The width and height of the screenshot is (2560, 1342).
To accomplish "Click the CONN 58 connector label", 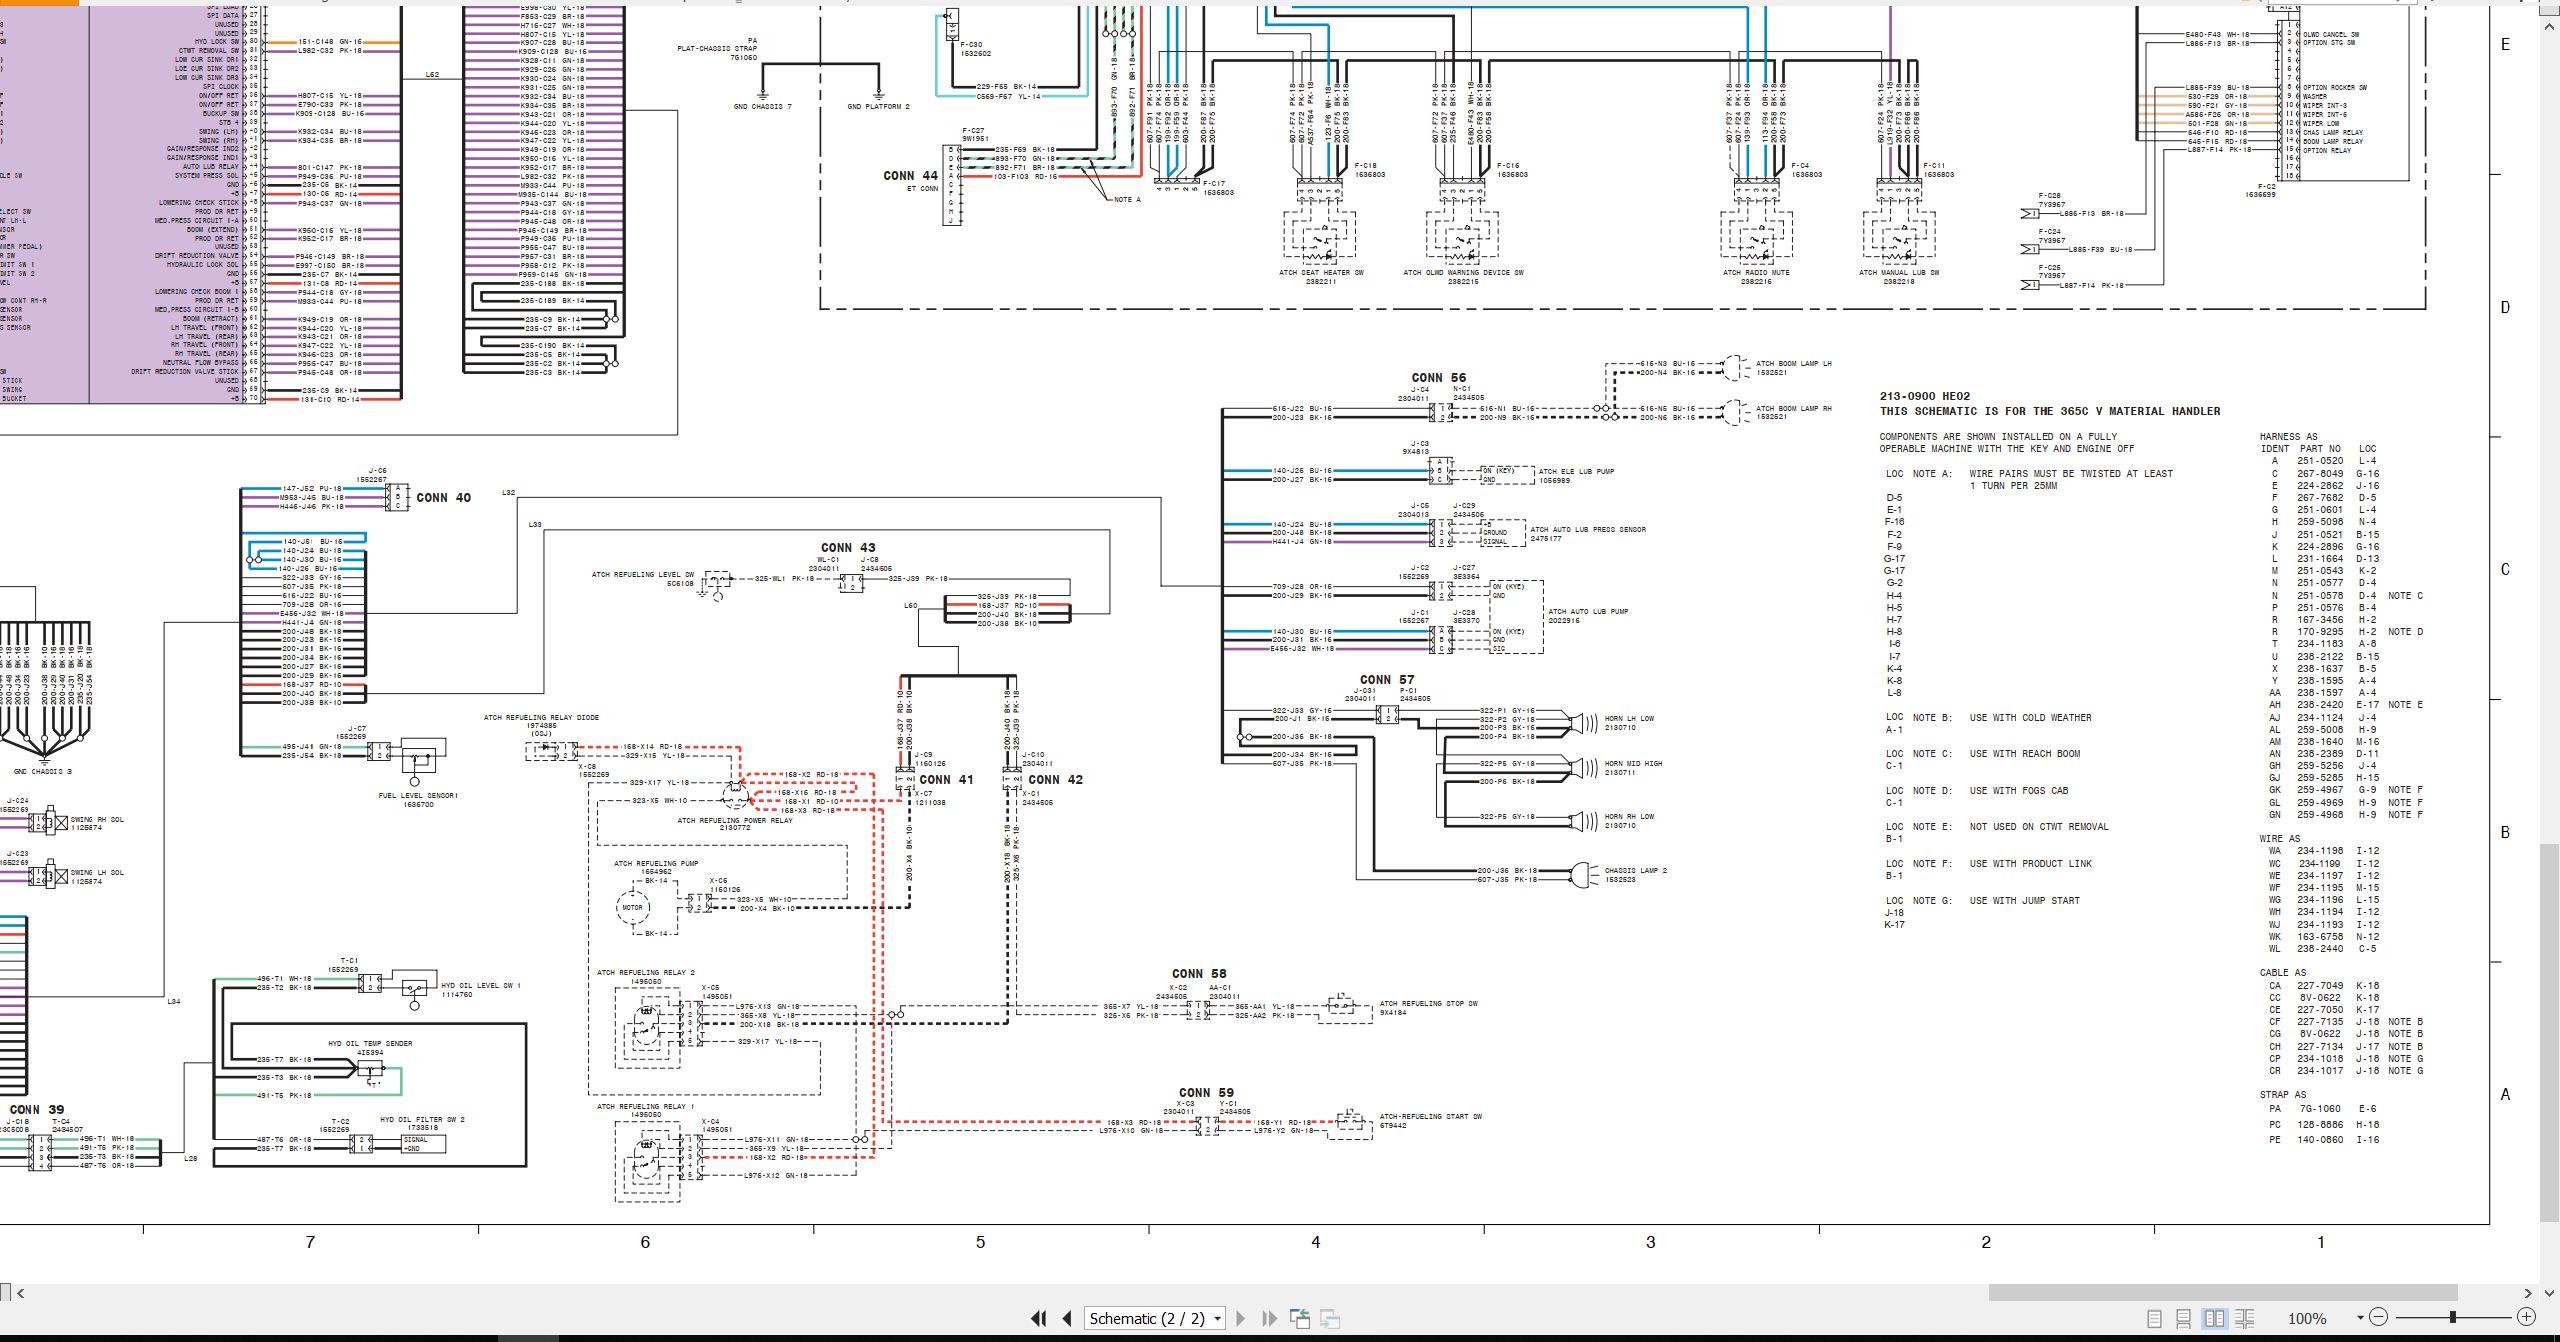I will point(1199,973).
